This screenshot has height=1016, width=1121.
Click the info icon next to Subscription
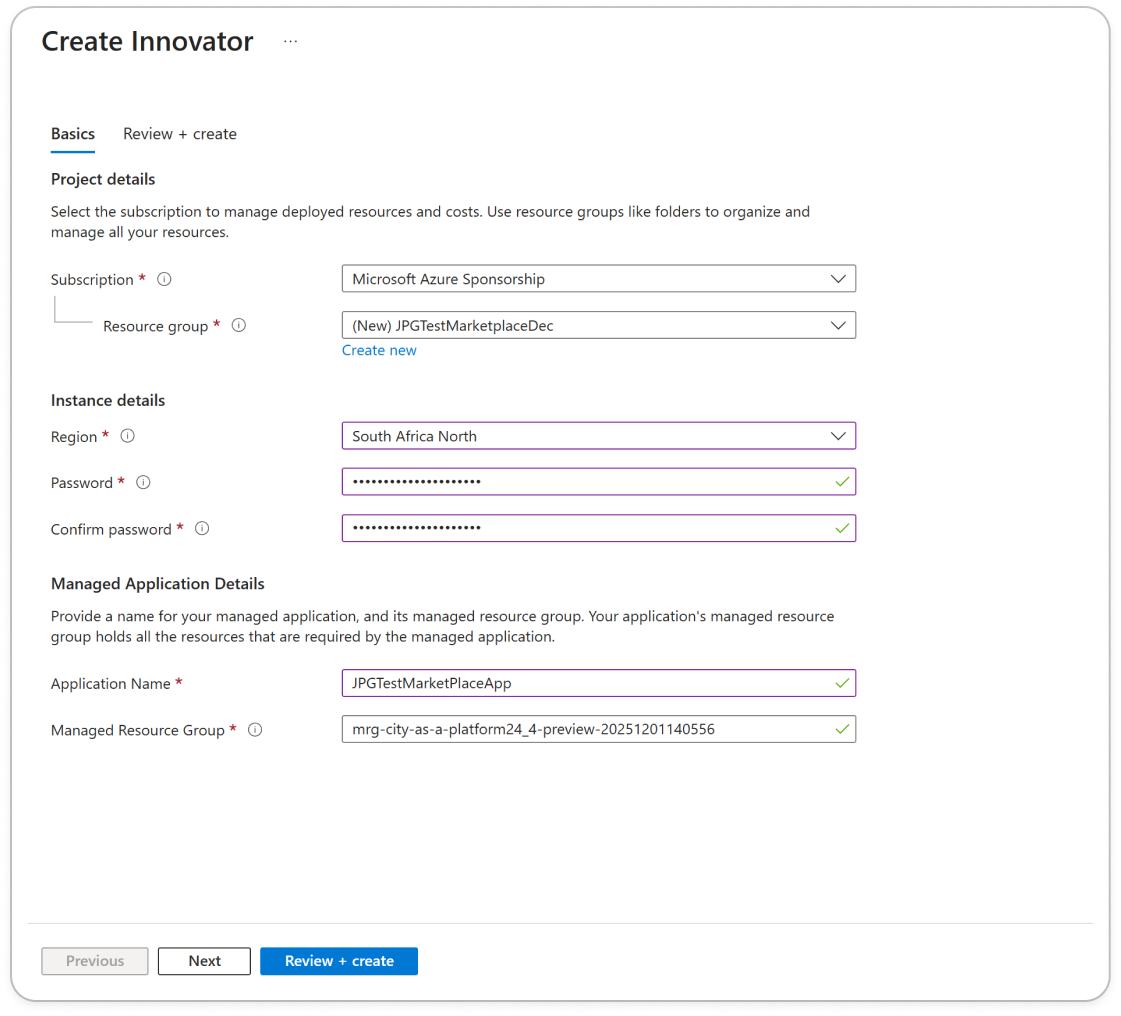click(x=165, y=280)
